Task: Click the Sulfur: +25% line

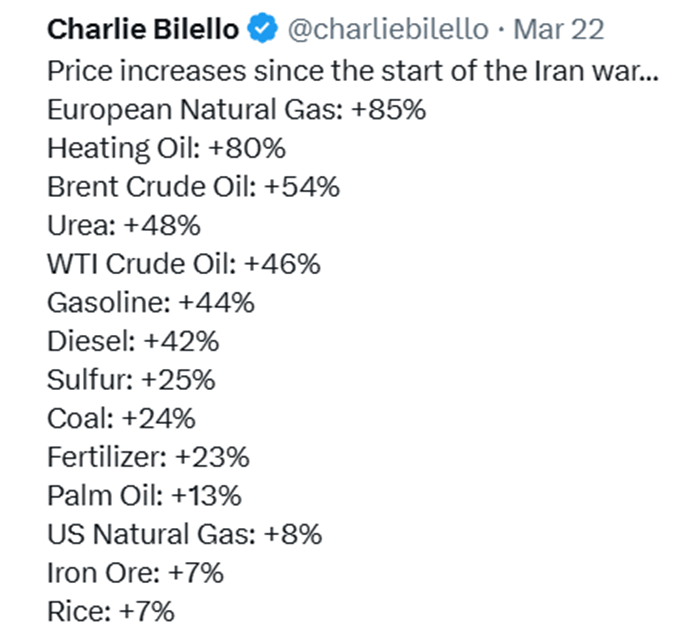Action: click(130, 380)
